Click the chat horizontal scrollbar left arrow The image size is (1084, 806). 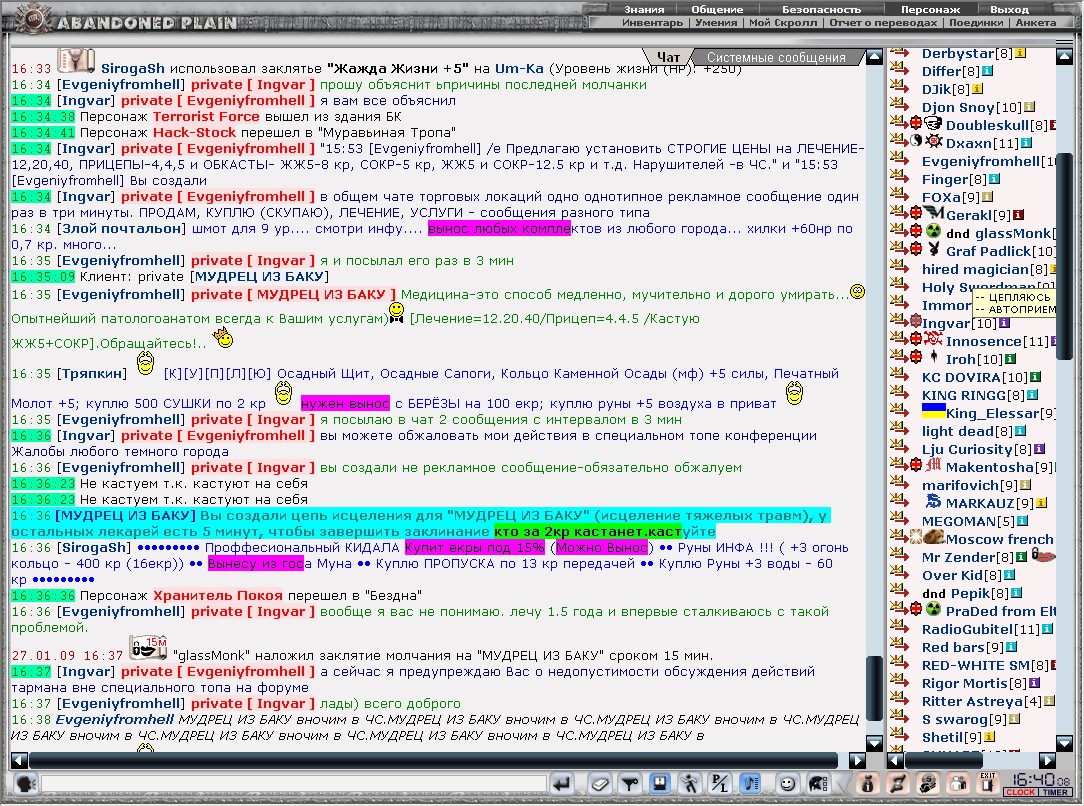click(19, 760)
